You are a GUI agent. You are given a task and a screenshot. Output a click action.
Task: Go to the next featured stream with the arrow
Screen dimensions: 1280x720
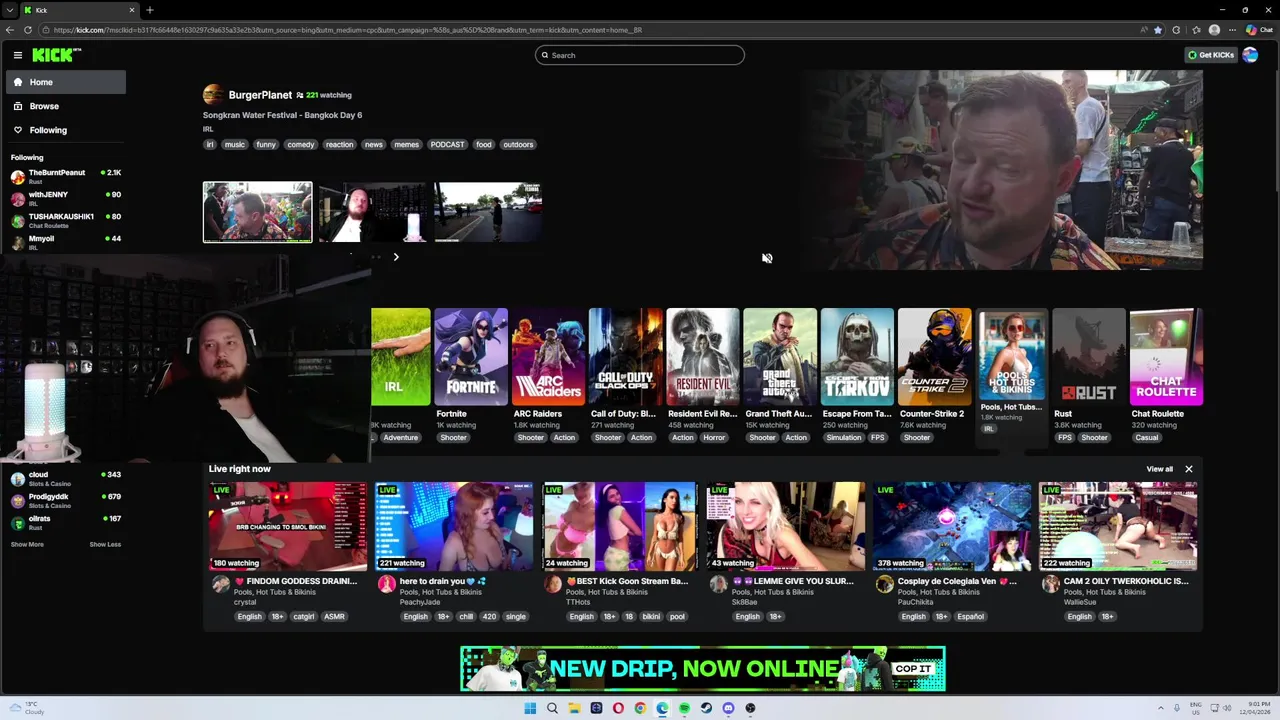tap(396, 257)
